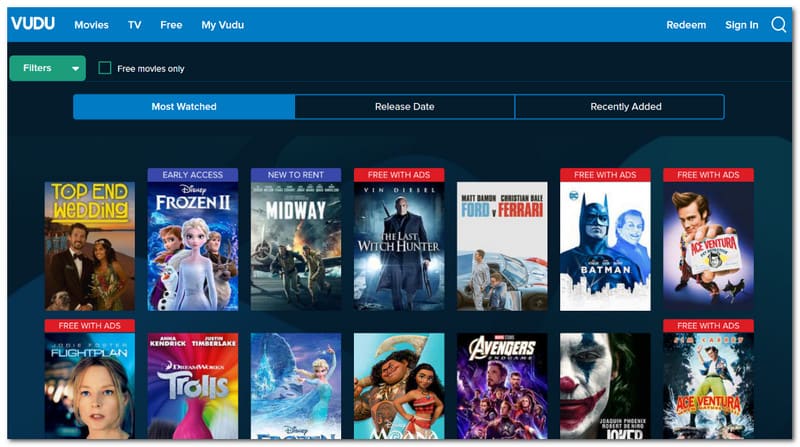Open the Joker movie poster
The image size is (800, 447).
coord(605,386)
